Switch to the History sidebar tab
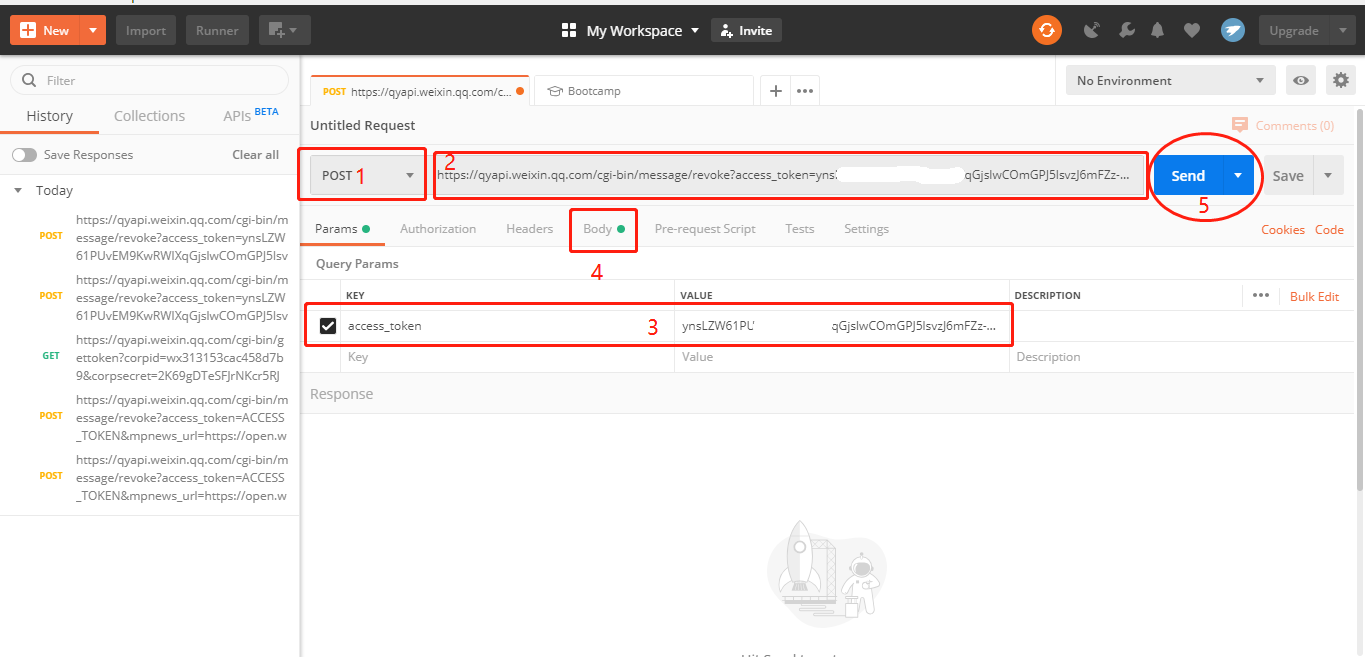Viewport: 1365px width, 657px height. click(x=49, y=116)
